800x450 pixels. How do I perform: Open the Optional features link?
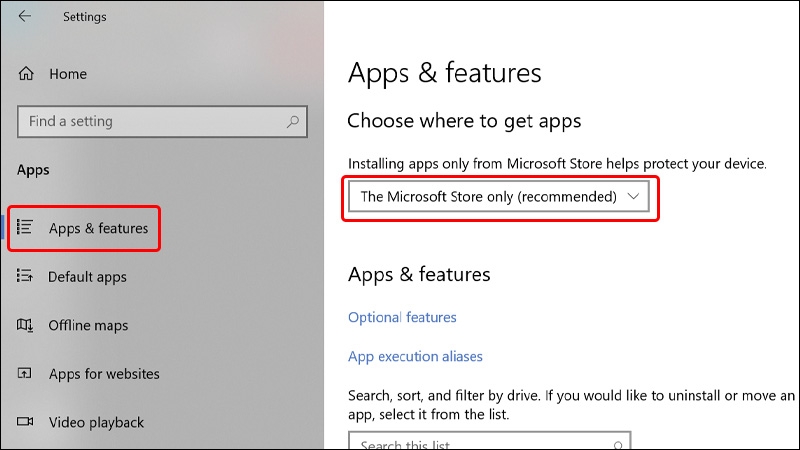click(x=402, y=317)
